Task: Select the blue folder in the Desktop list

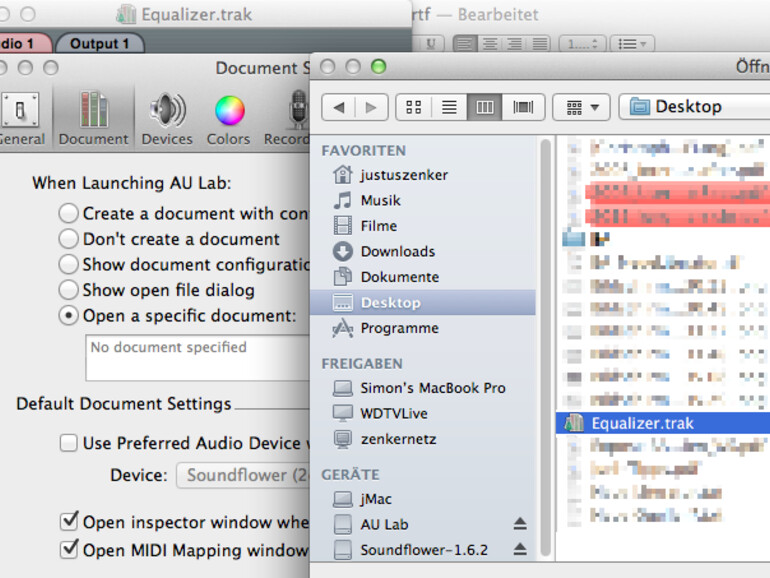Action: tap(573, 240)
